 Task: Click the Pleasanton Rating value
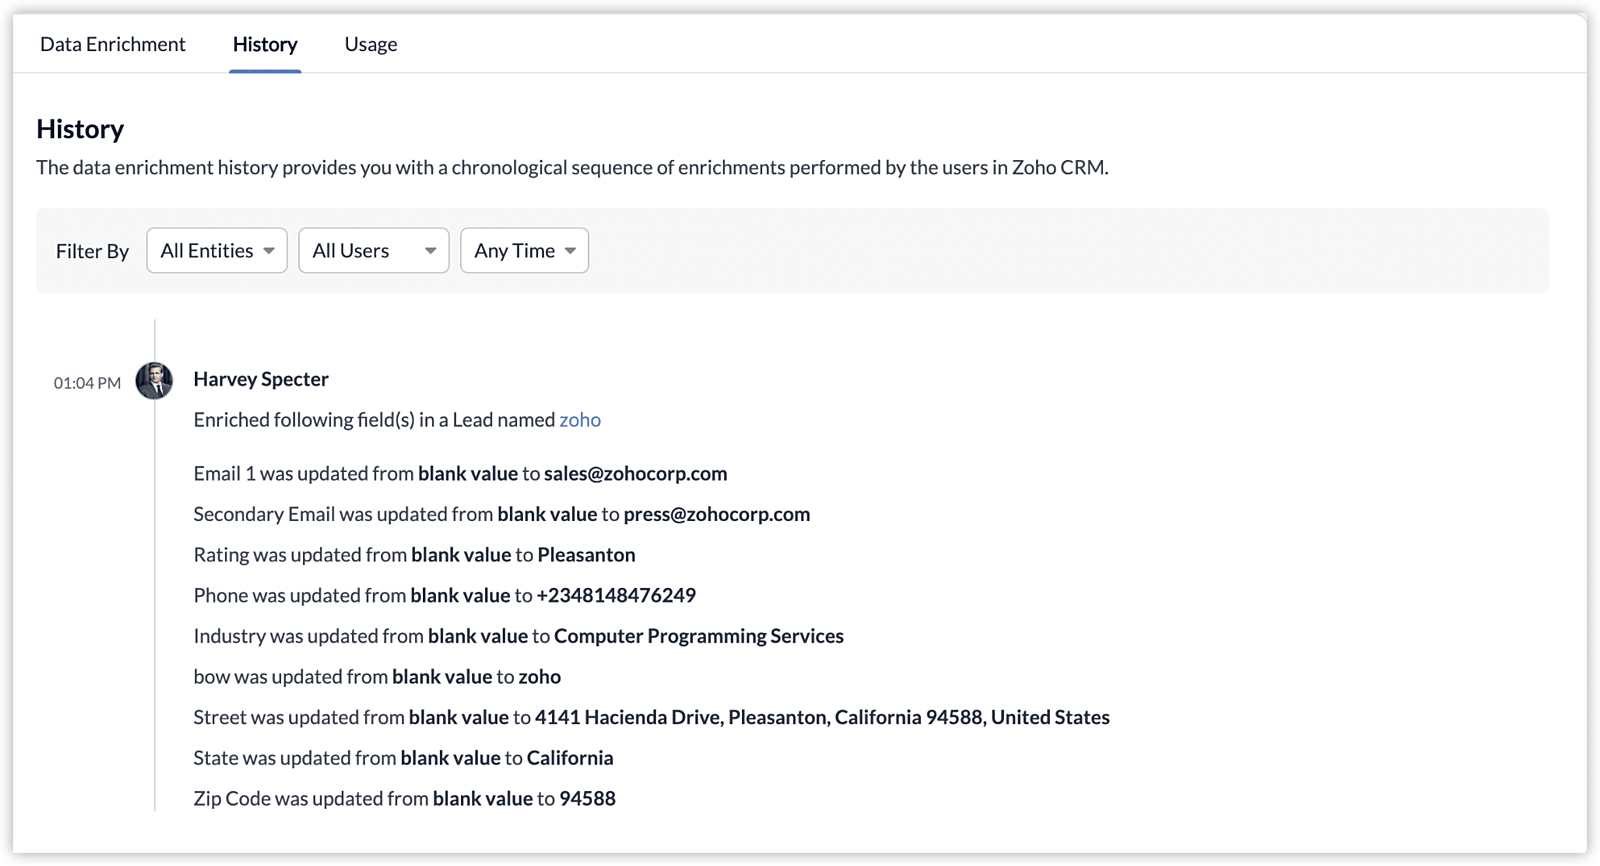point(586,555)
